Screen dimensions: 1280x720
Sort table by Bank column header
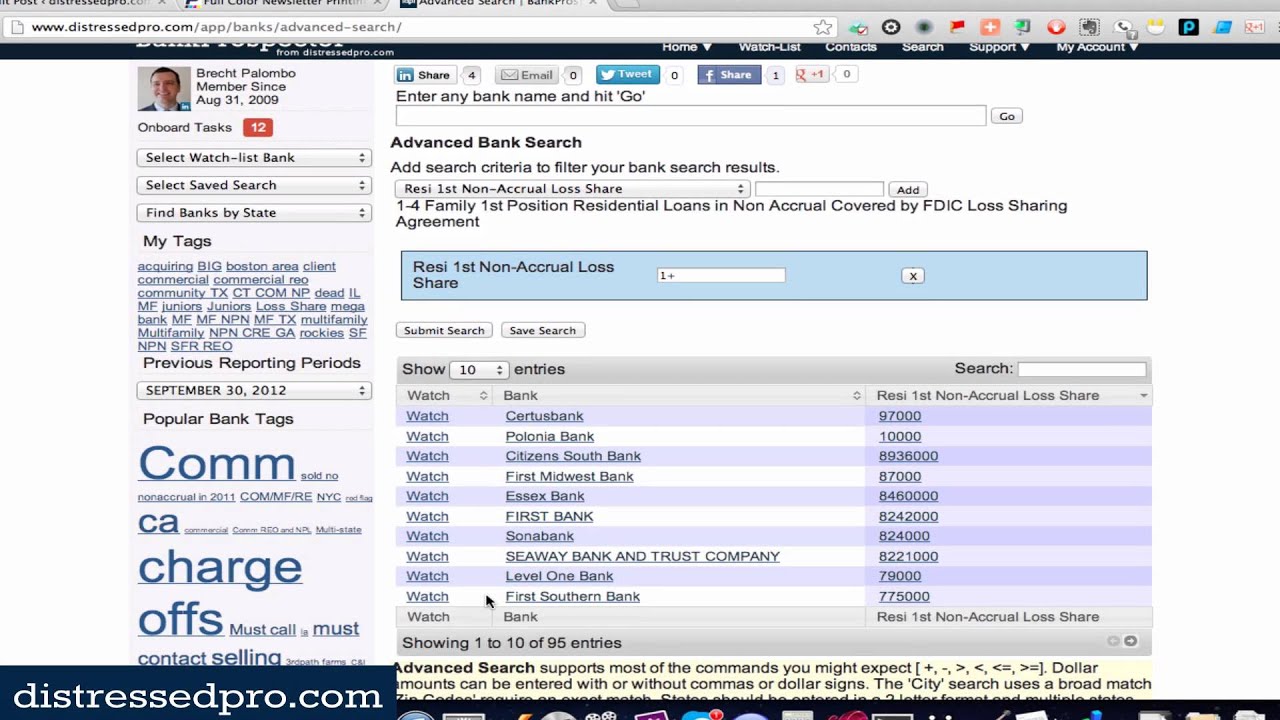[680, 396]
